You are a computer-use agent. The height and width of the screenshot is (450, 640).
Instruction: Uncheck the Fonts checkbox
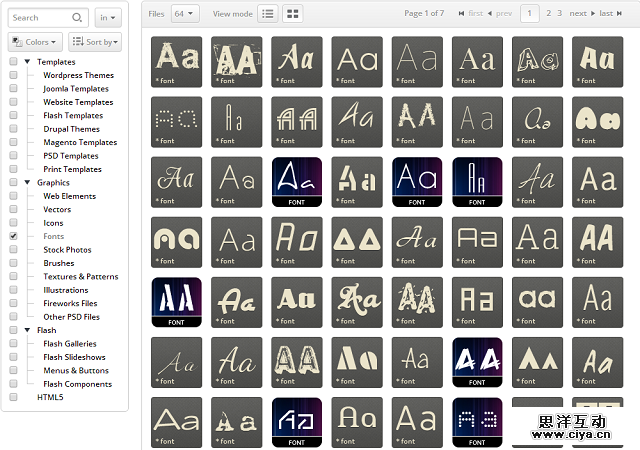[x=13, y=236]
